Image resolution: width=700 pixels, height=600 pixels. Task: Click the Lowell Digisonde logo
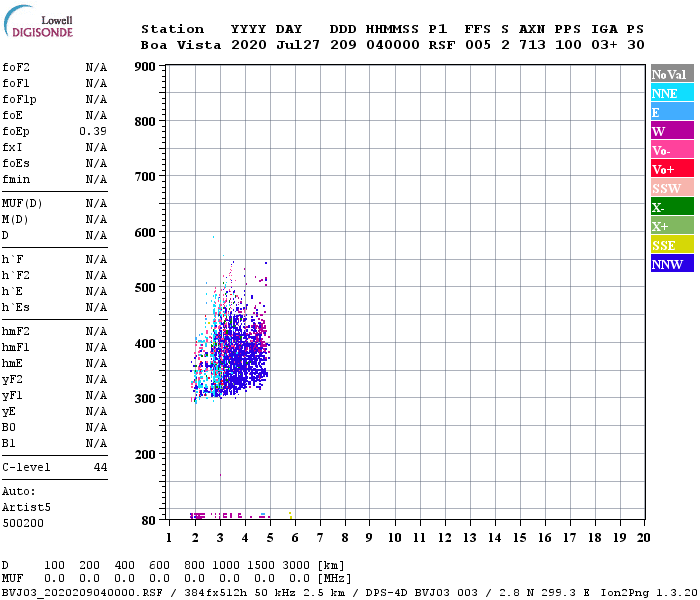point(38,21)
